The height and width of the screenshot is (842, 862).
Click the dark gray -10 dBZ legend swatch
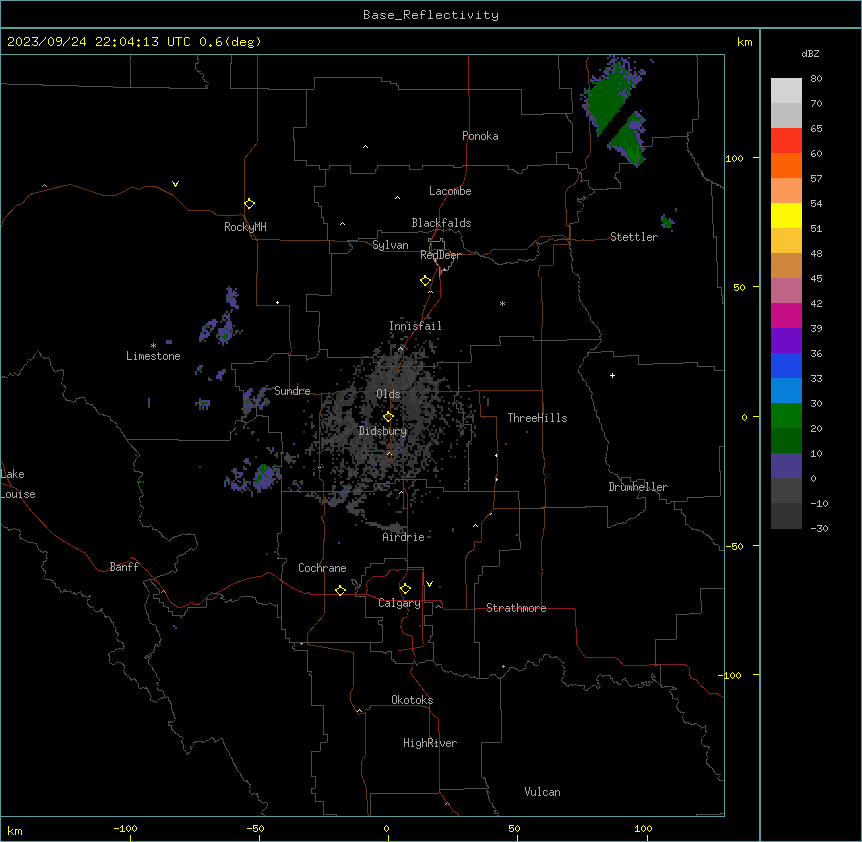pos(786,516)
